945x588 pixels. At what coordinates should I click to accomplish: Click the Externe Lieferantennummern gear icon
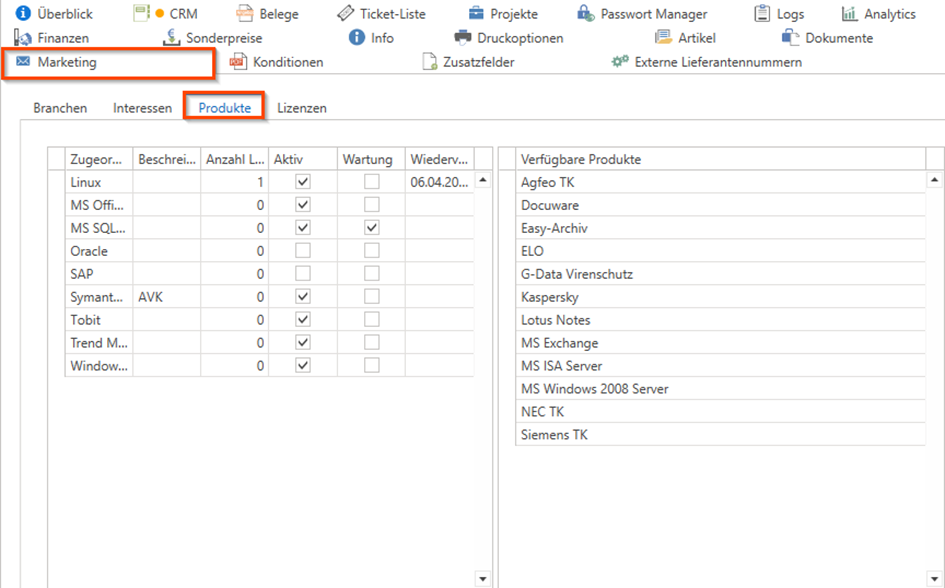click(x=620, y=62)
